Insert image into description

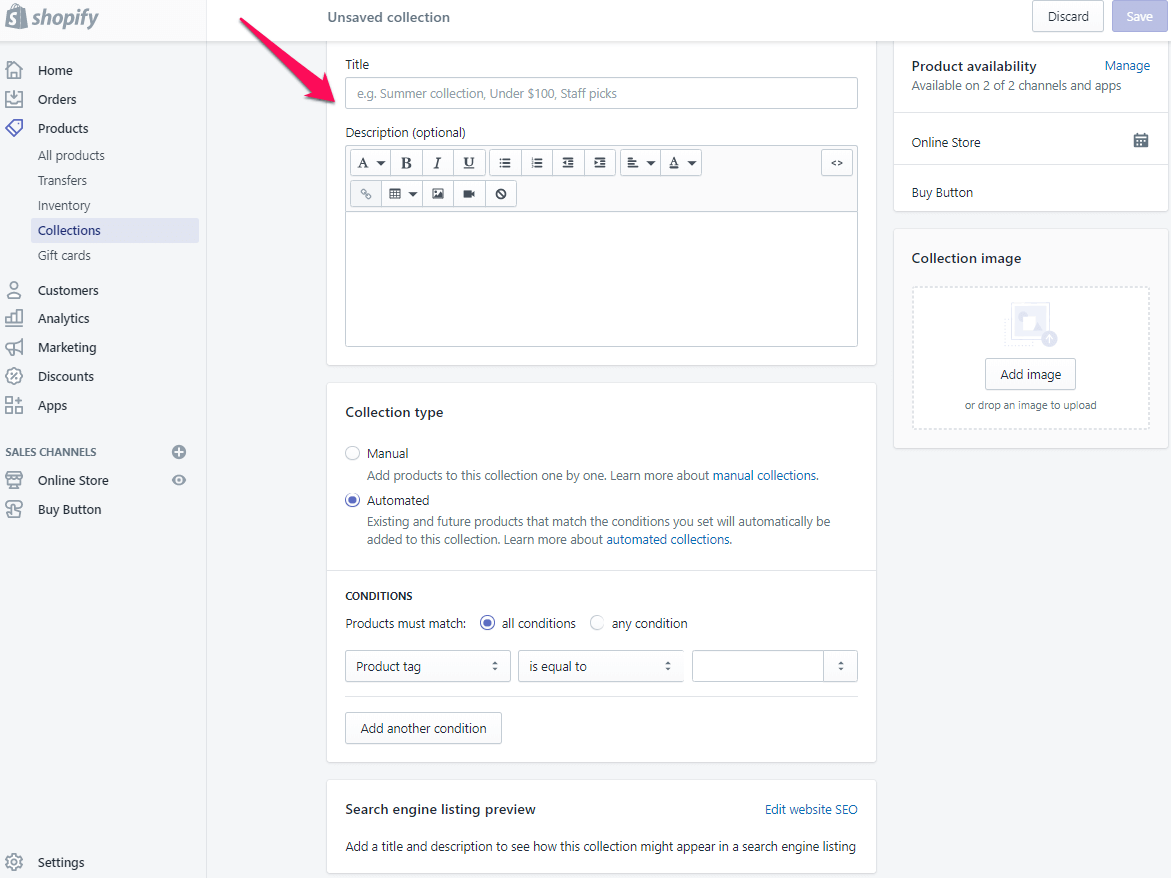pyautogui.click(x=438, y=194)
